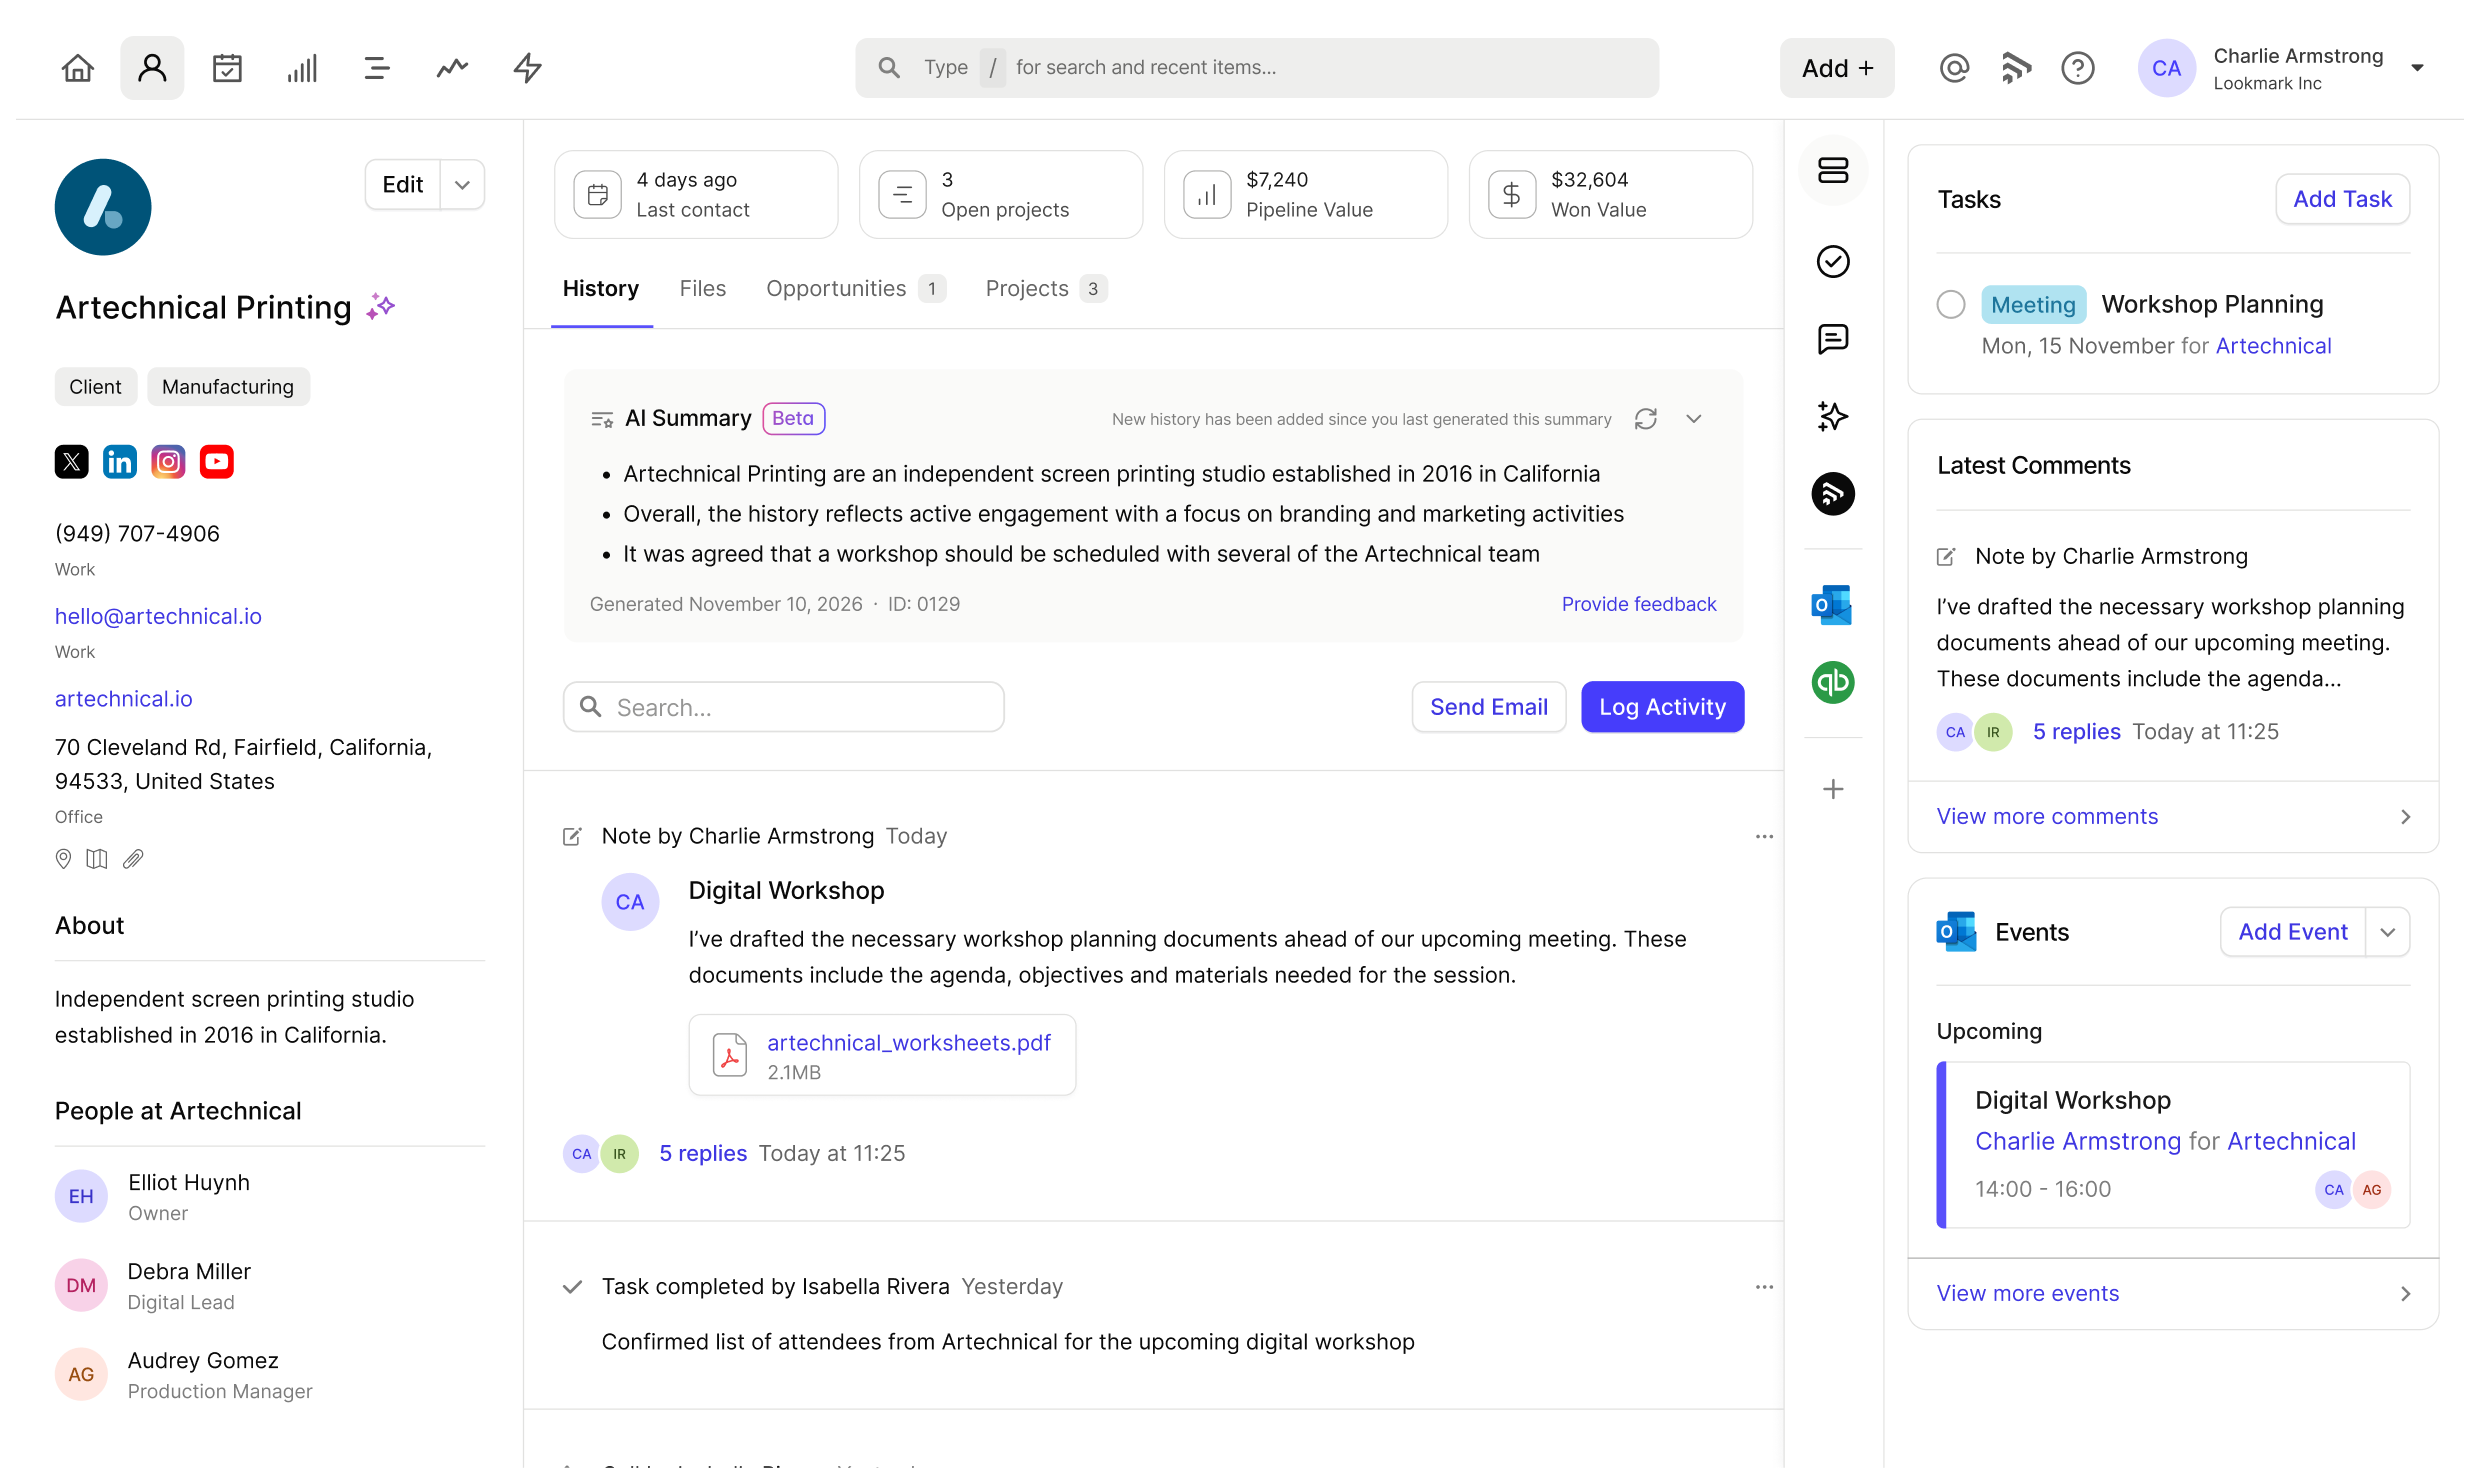Open the Files tab
Image resolution: width=2480 pixels, height=1484 pixels.
click(702, 288)
